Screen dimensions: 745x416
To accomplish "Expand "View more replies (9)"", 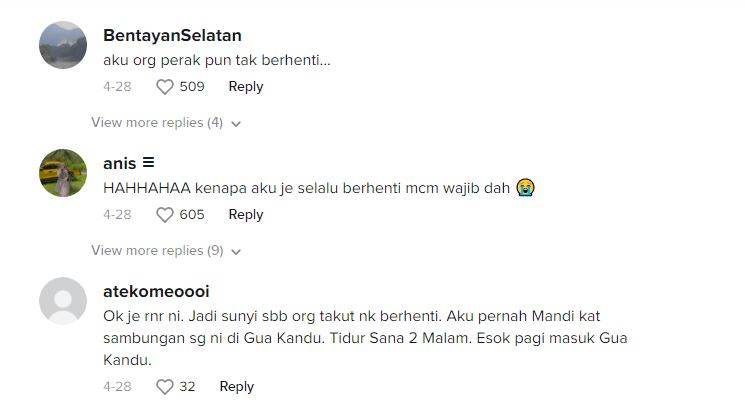I will (157, 251).
